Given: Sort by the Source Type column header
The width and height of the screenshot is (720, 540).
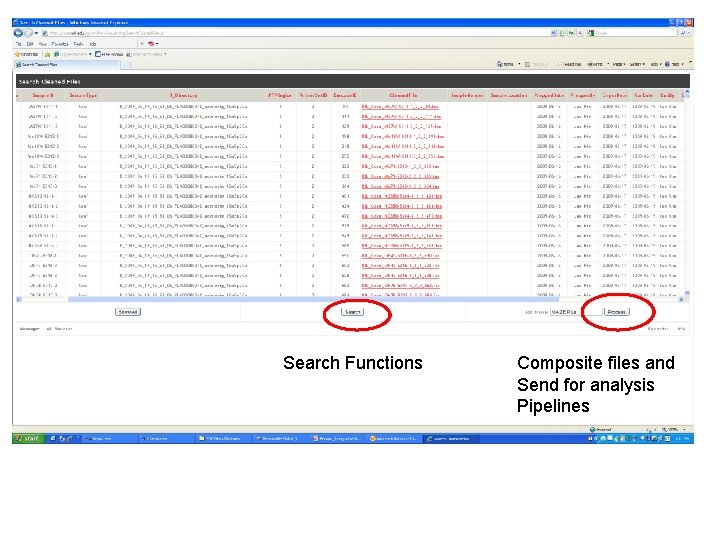Looking at the screenshot, I should [x=83, y=96].
